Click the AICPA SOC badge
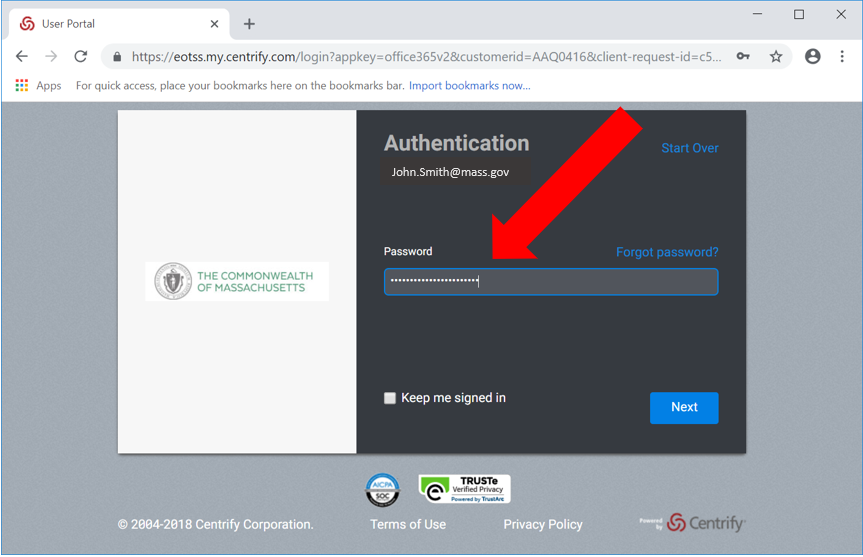 pyautogui.click(x=382, y=490)
